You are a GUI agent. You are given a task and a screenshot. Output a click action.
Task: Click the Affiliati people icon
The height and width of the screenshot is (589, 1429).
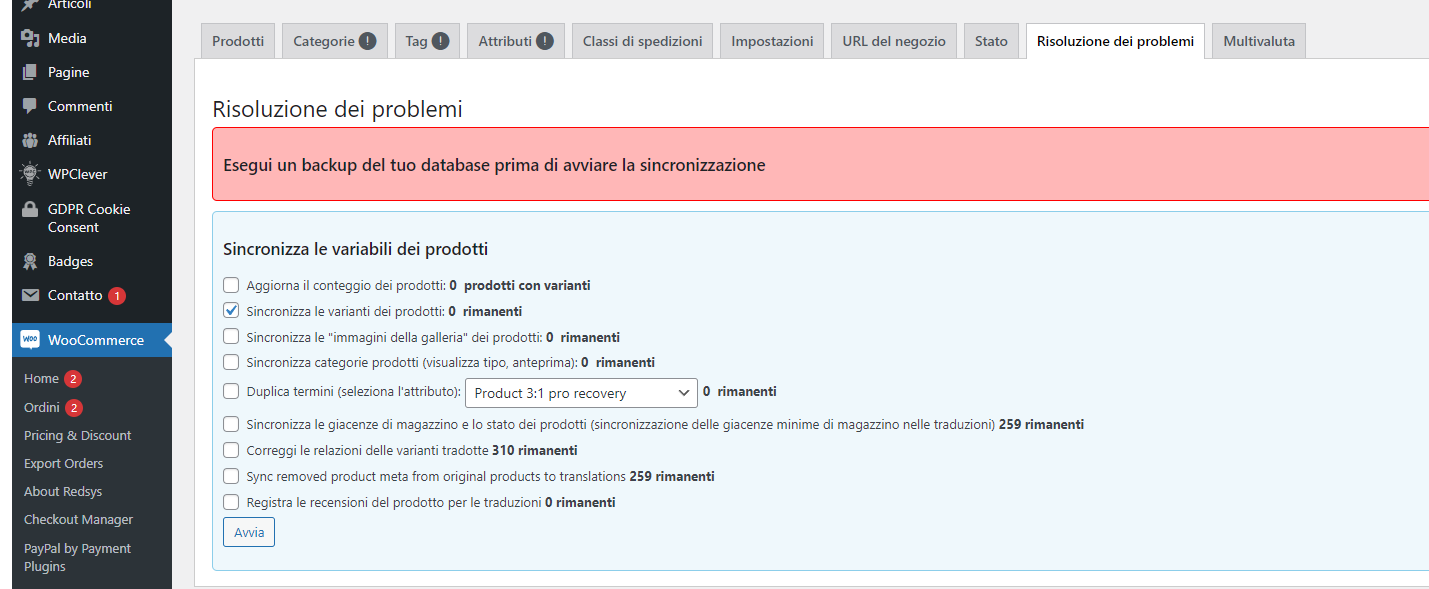30,140
